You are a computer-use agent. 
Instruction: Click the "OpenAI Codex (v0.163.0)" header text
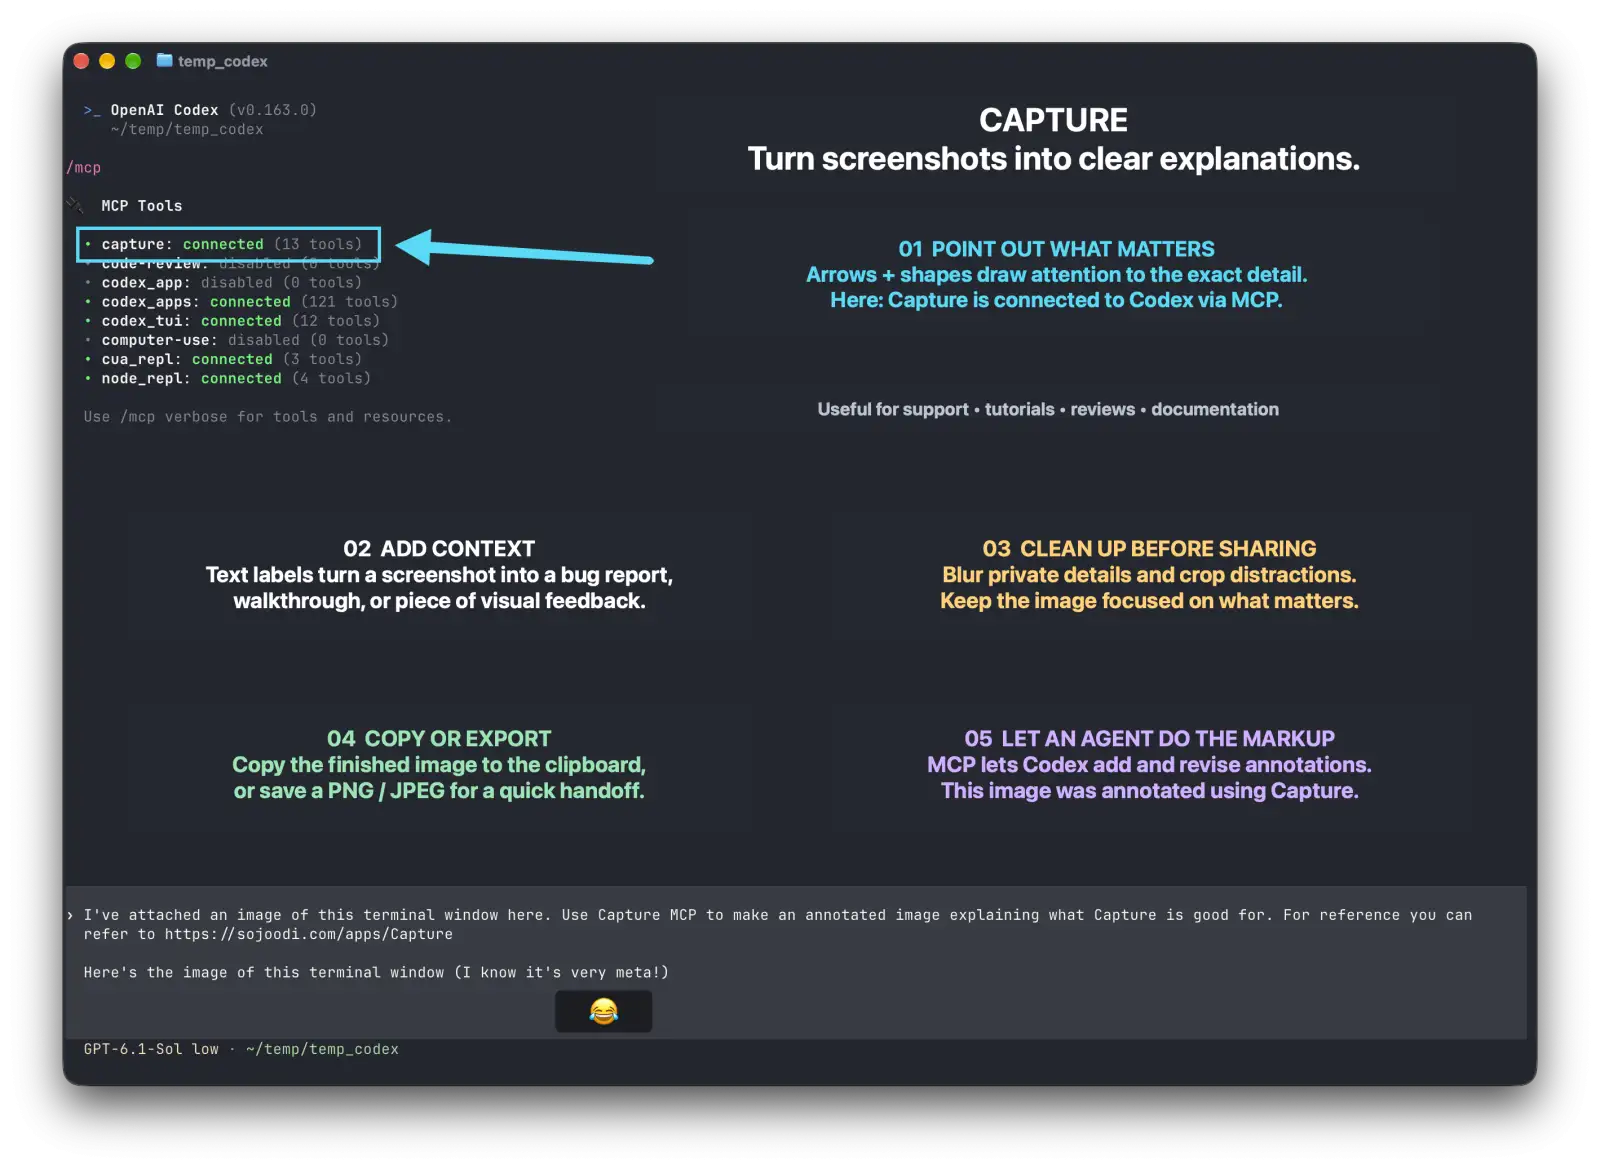[x=213, y=110]
